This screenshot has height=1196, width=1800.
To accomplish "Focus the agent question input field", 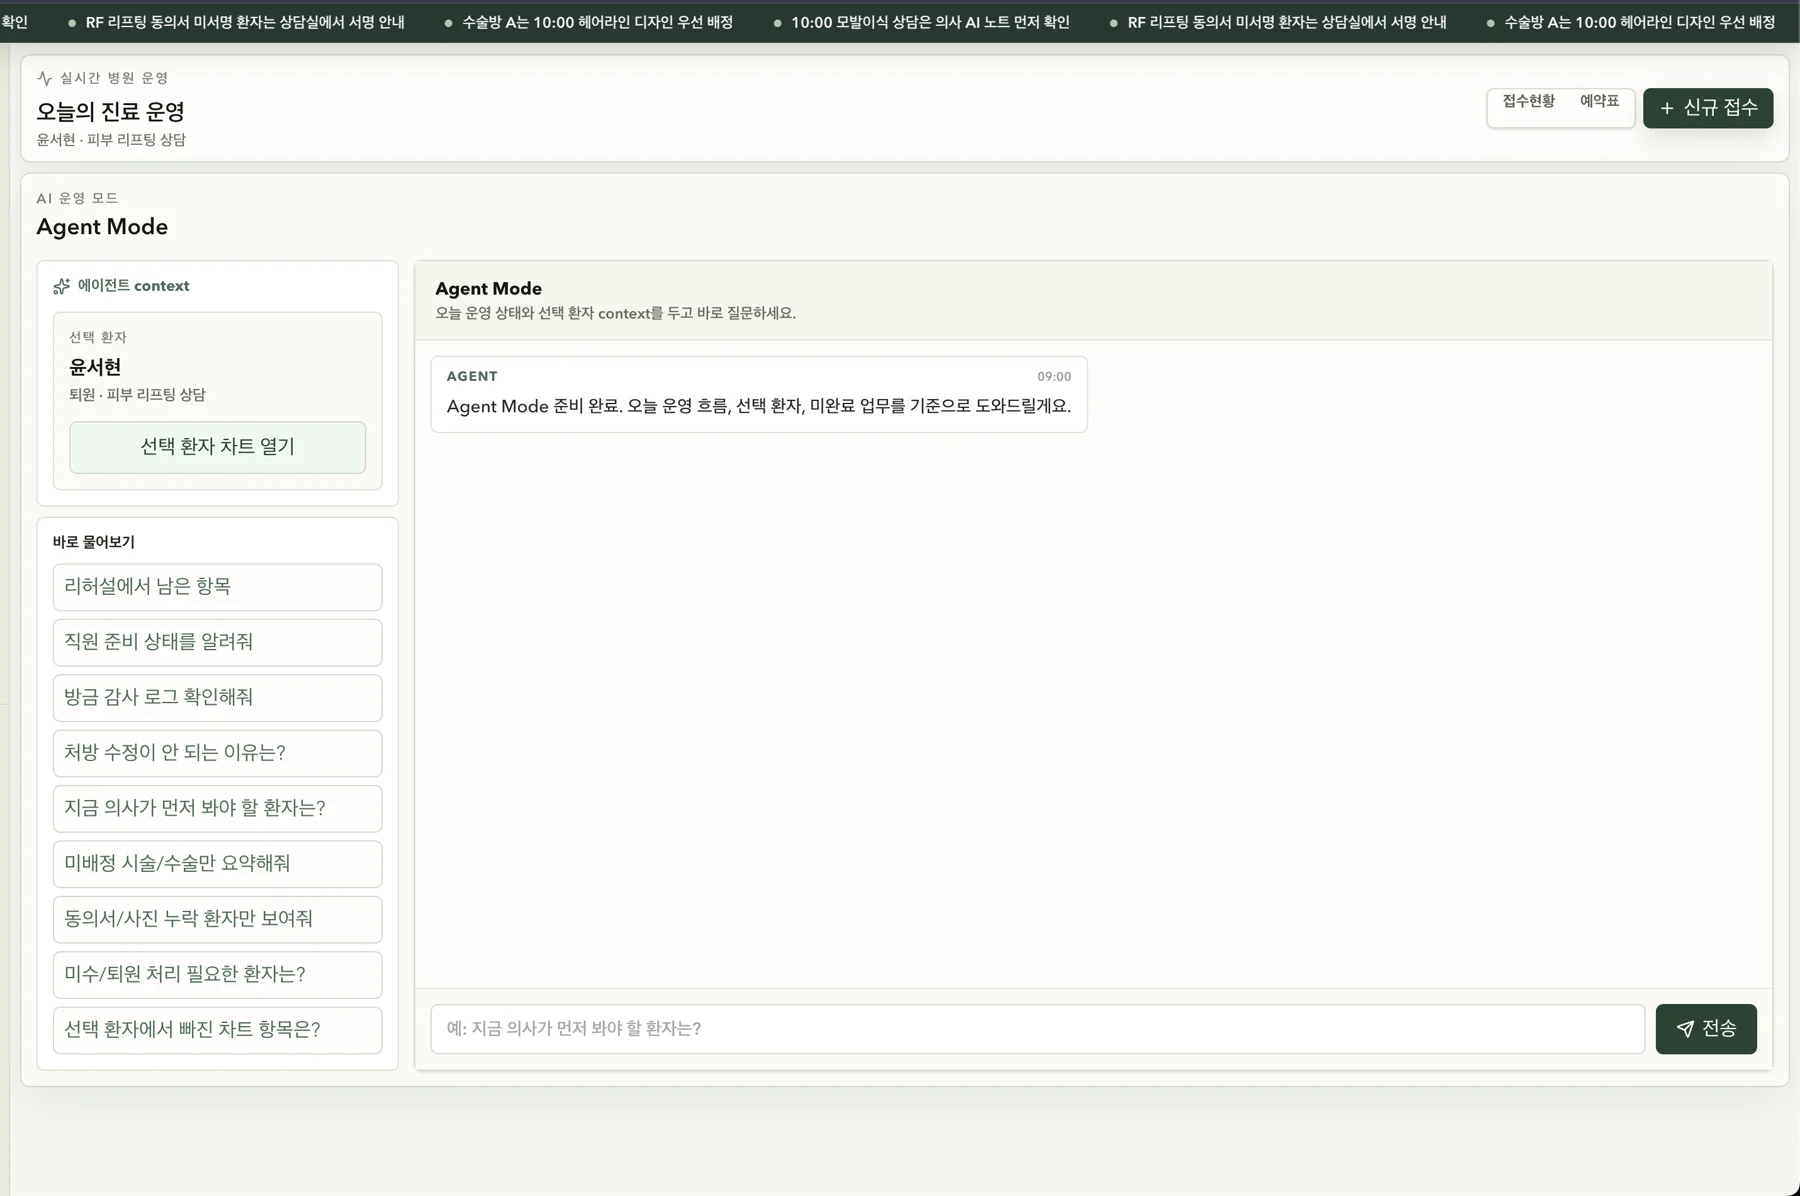I will [1037, 1029].
